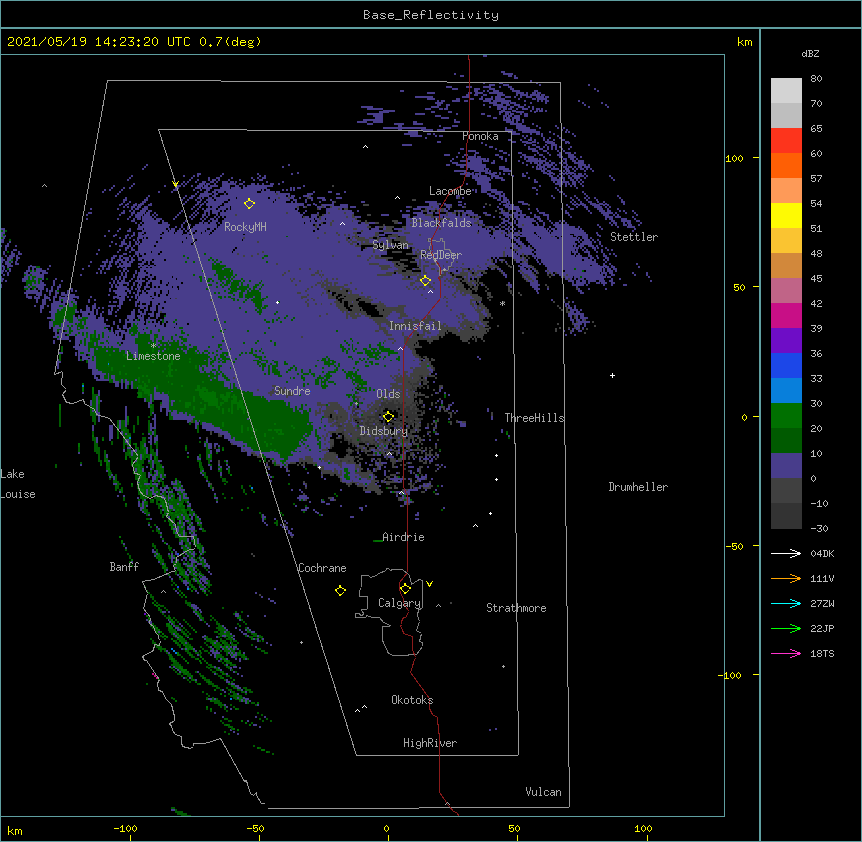This screenshot has width=862, height=842.
Task: Click the 04DK legend text
Action: pyautogui.click(x=822, y=553)
